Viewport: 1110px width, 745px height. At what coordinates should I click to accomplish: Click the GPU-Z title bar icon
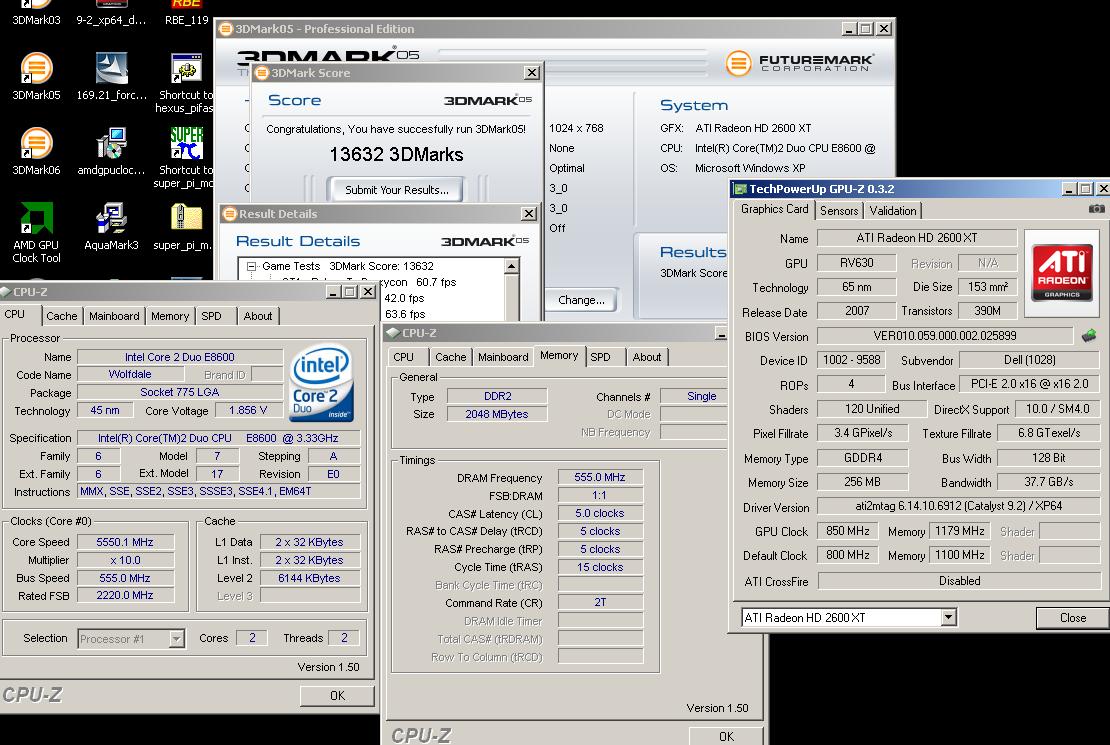pos(740,188)
